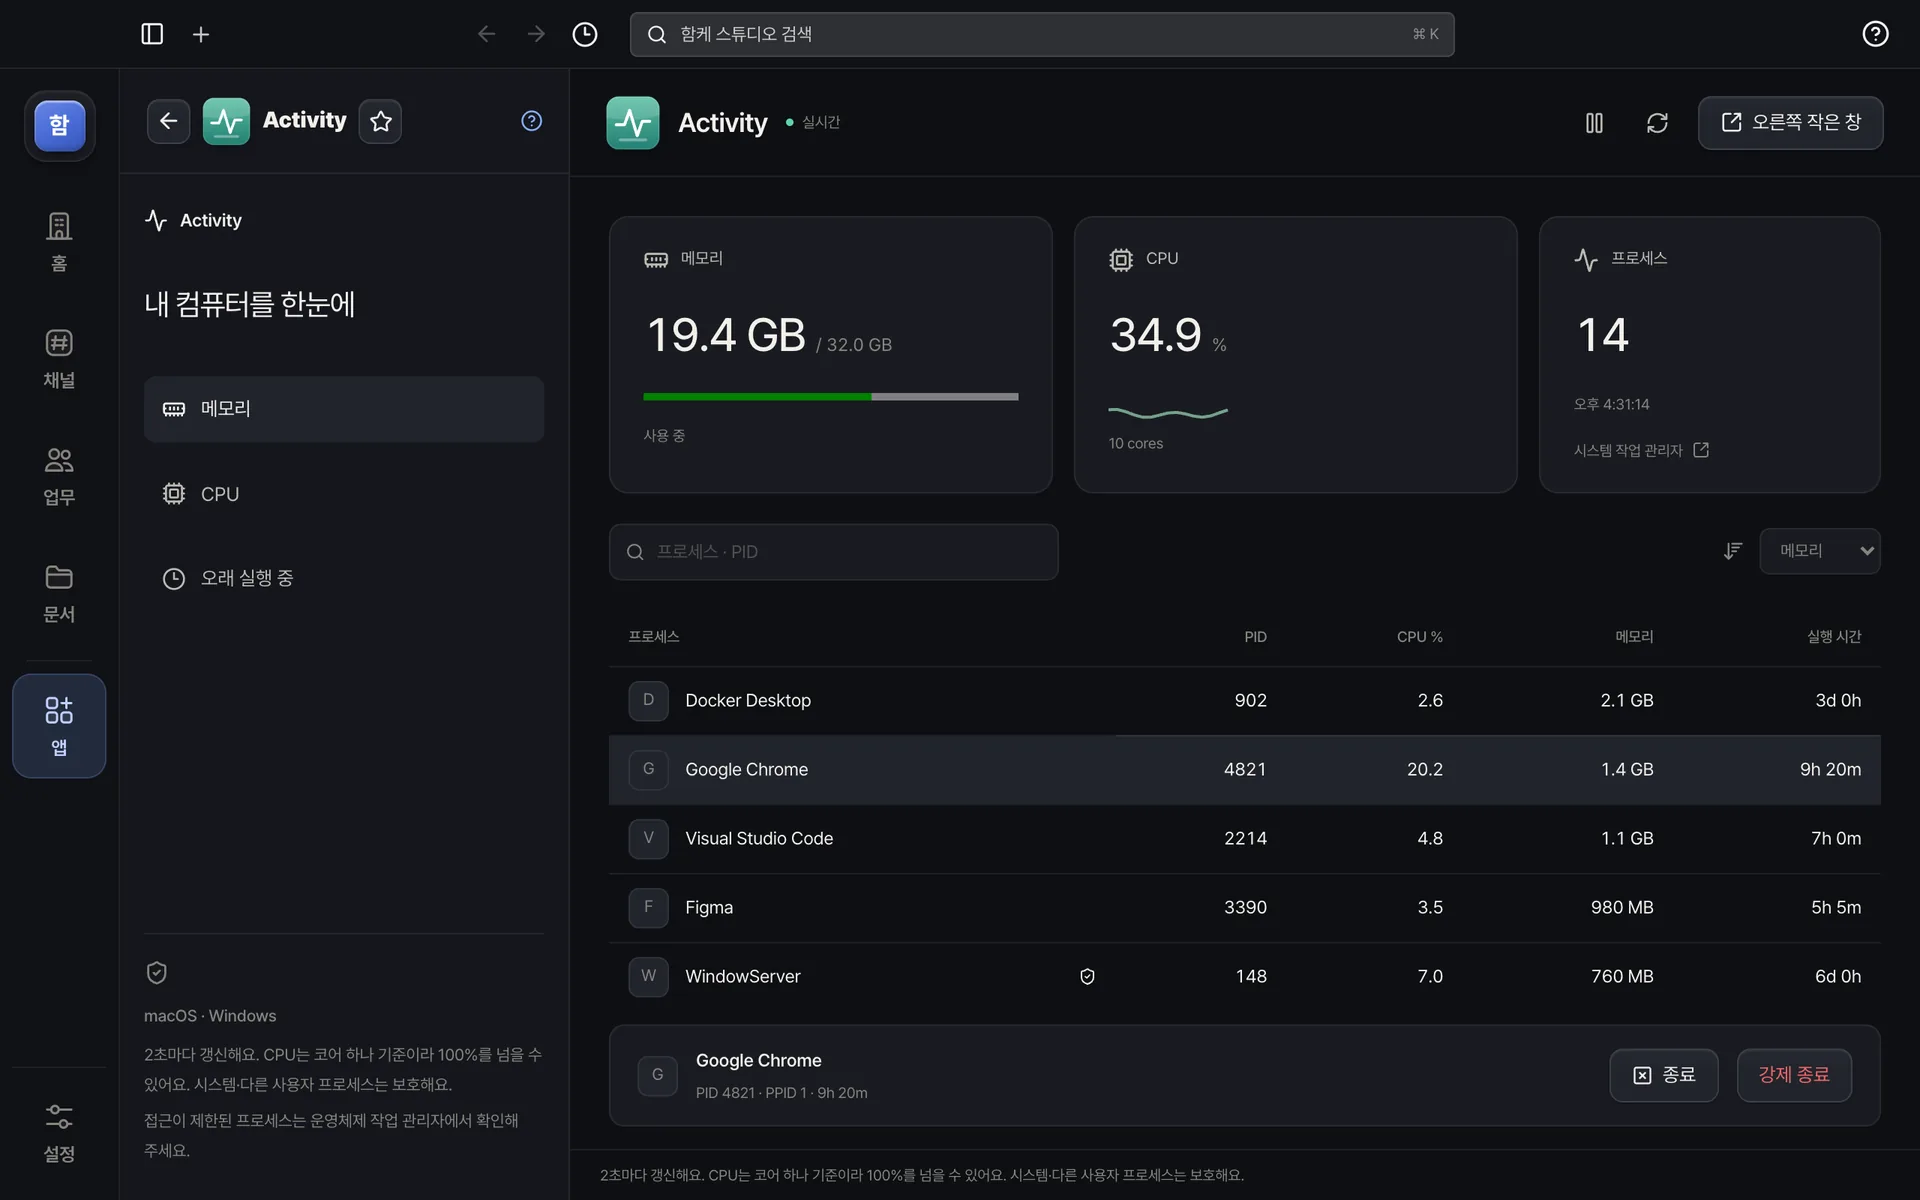Open in 오른쪽 작은 창
This screenshot has height=1200, width=1920.
pyautogui.click(x=1790, y=123)
